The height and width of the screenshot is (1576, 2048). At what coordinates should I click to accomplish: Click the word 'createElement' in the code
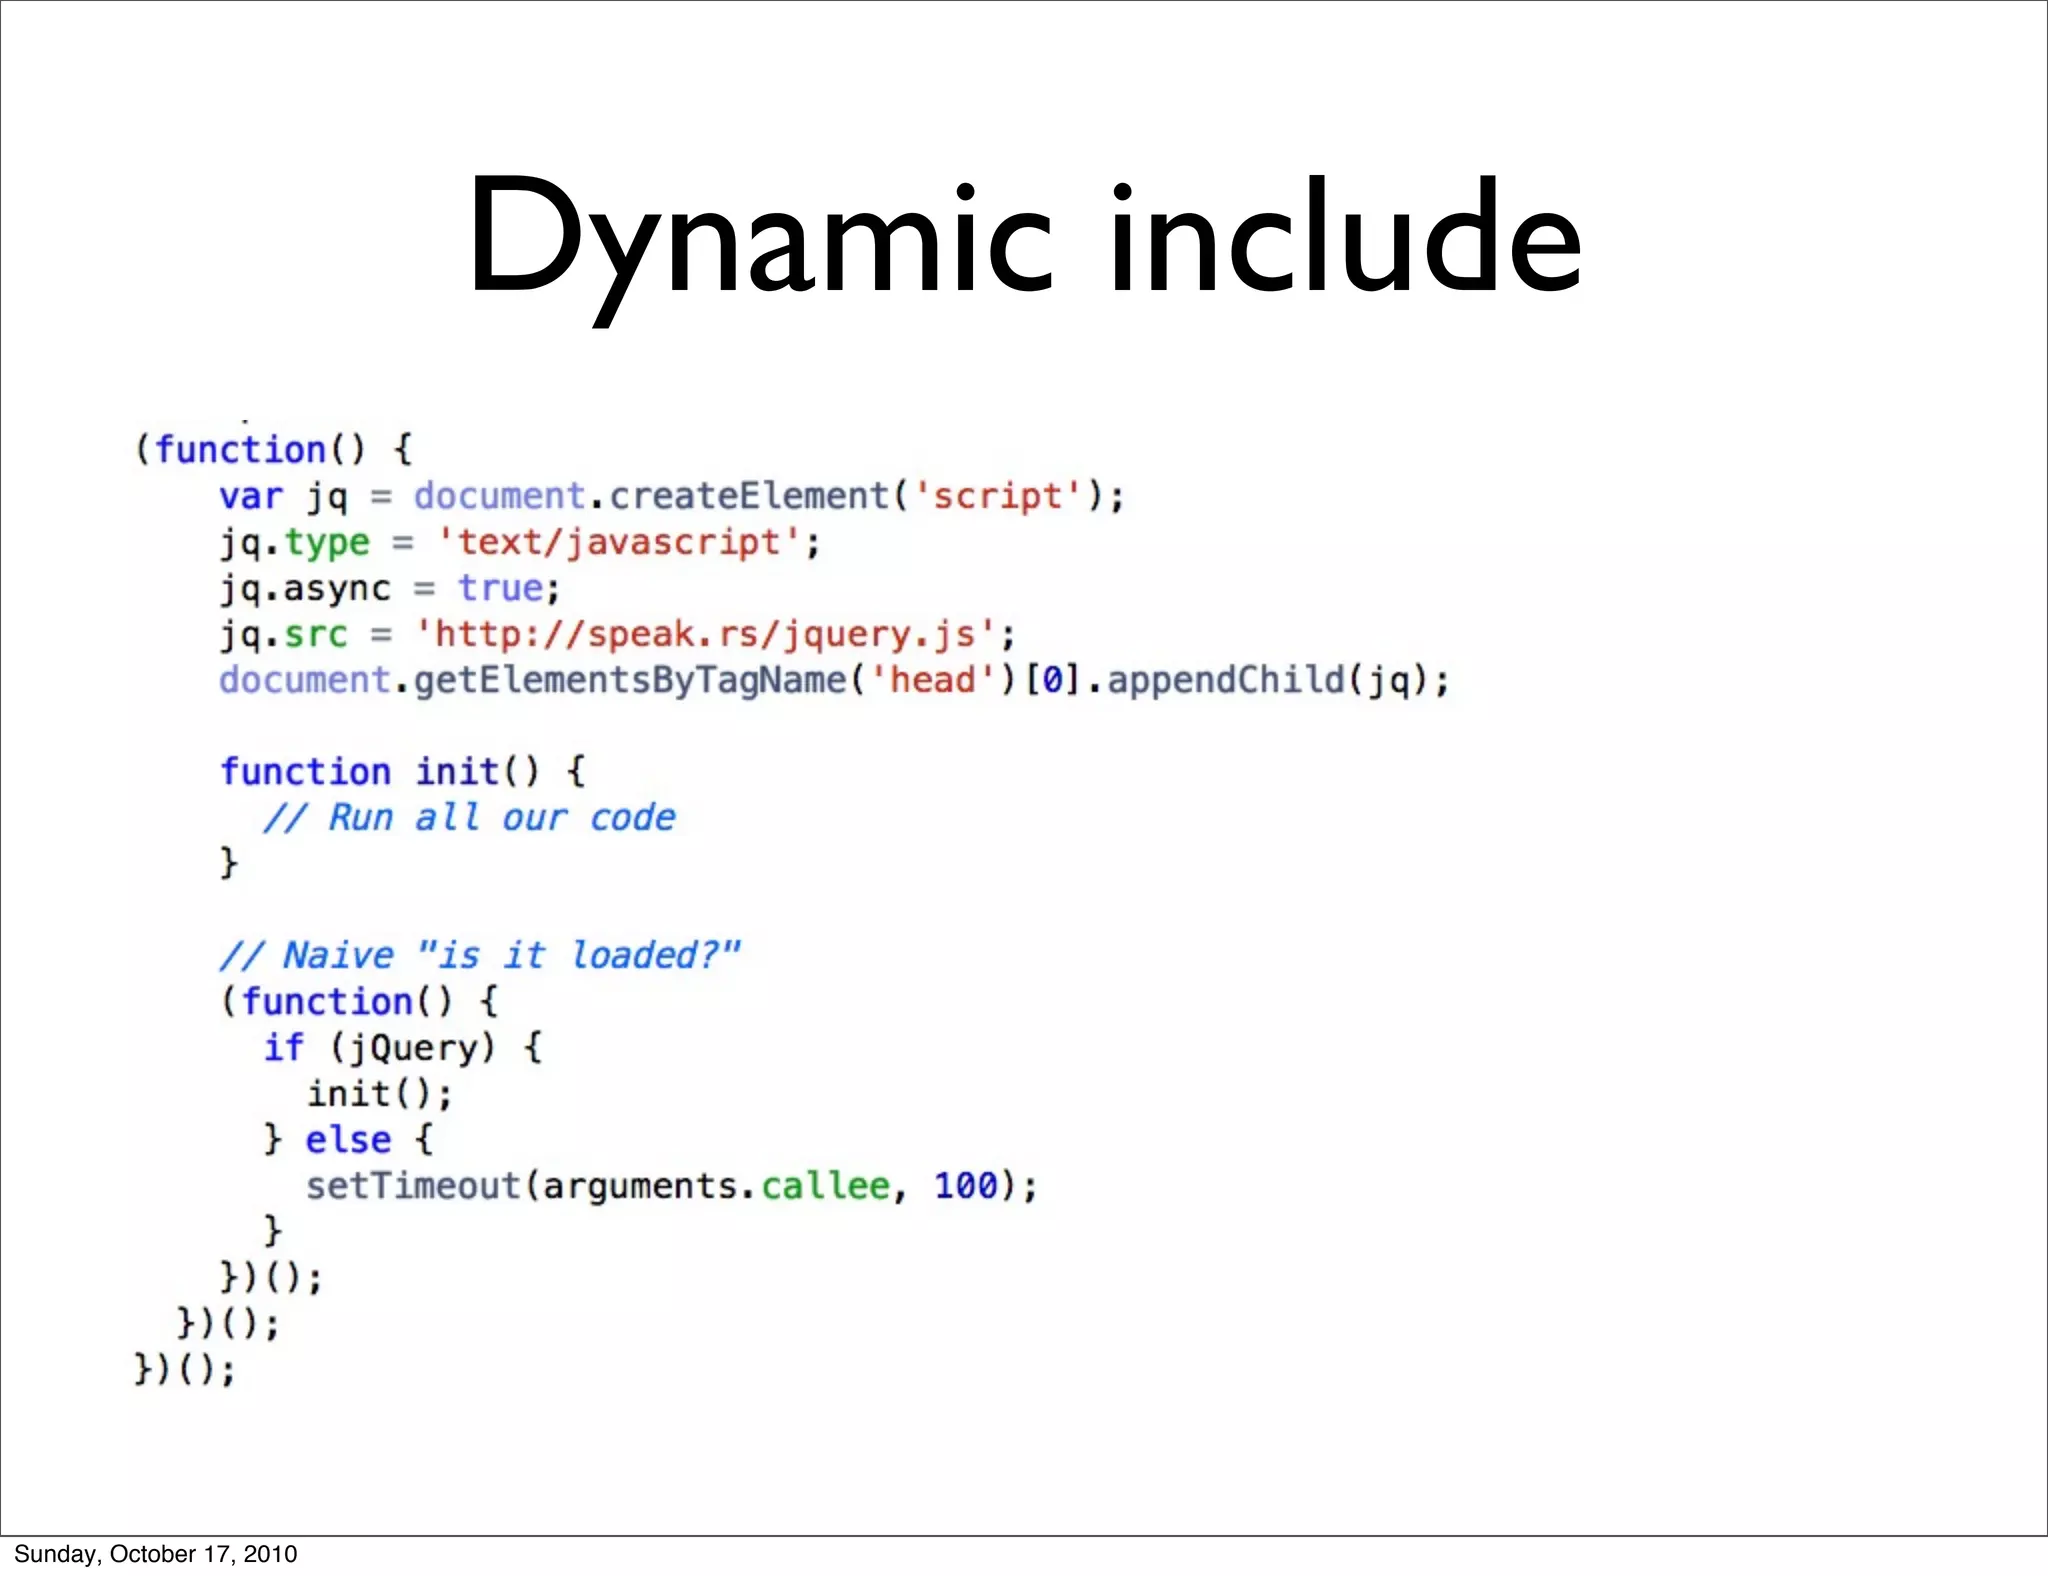749,496
